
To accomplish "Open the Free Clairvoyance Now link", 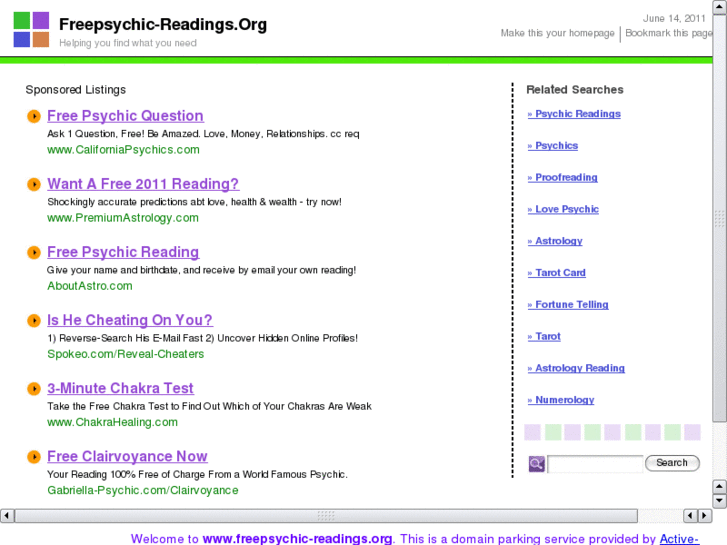I will 127,456.
